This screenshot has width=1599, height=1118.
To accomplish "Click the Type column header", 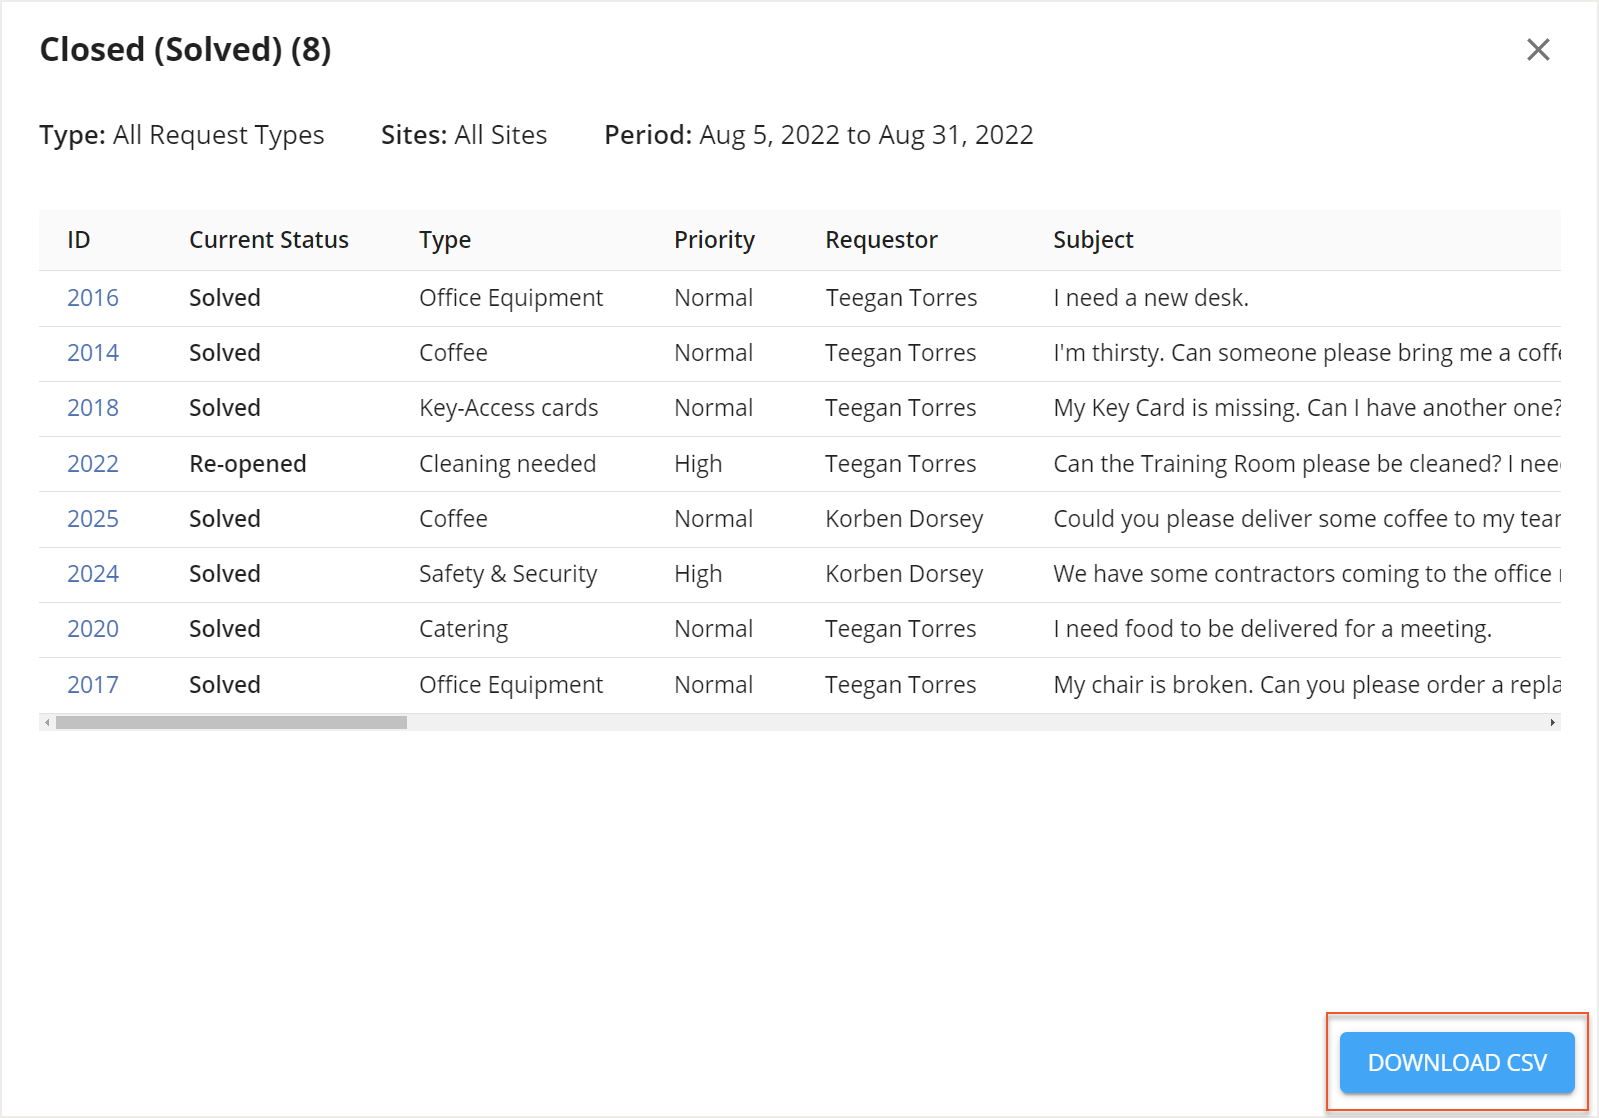I will click(445, 240).
